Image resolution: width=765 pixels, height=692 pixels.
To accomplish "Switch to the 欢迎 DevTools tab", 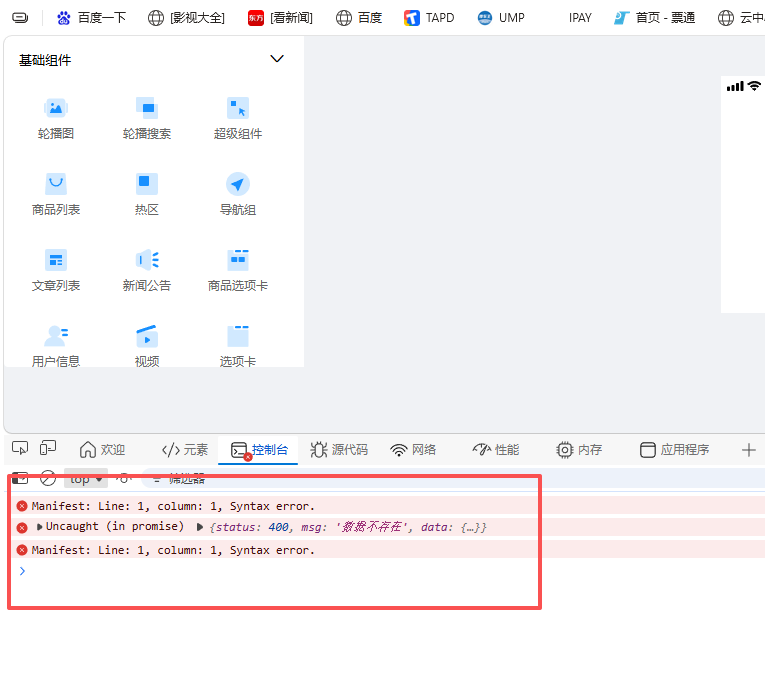I will pos(102,449).
